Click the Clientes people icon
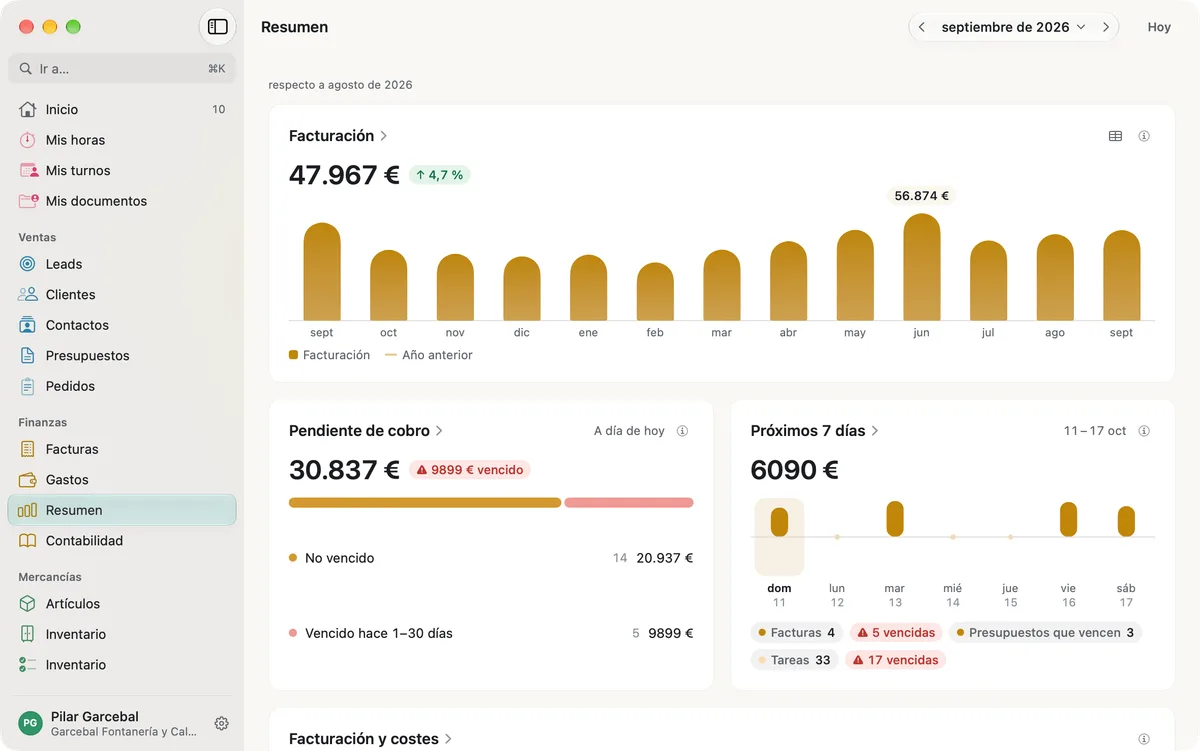The height and width of the screenshot is (751, 1200). tap(28, 294)
